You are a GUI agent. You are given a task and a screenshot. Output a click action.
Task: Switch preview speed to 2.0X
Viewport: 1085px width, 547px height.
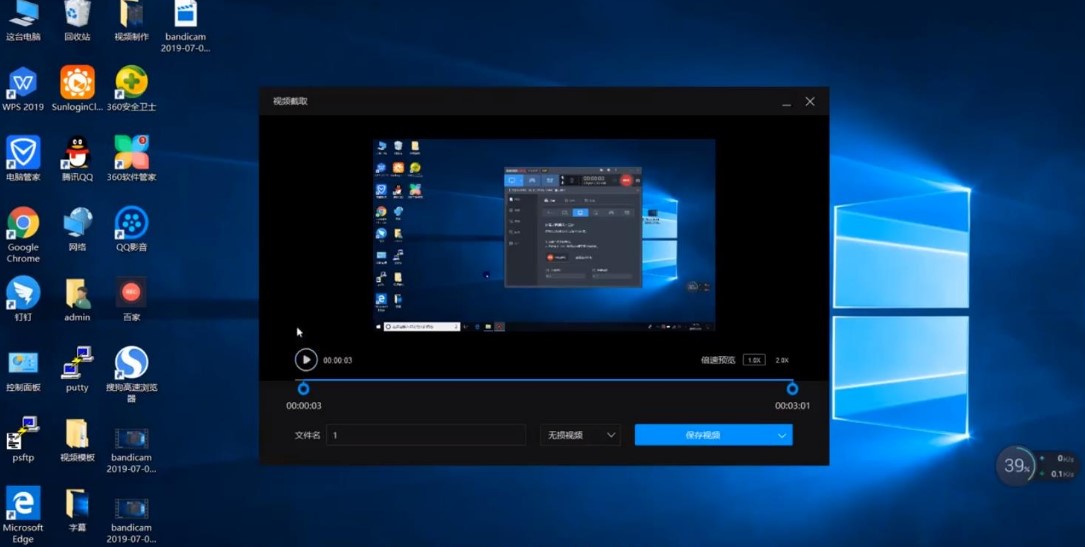tap(782, 360)
